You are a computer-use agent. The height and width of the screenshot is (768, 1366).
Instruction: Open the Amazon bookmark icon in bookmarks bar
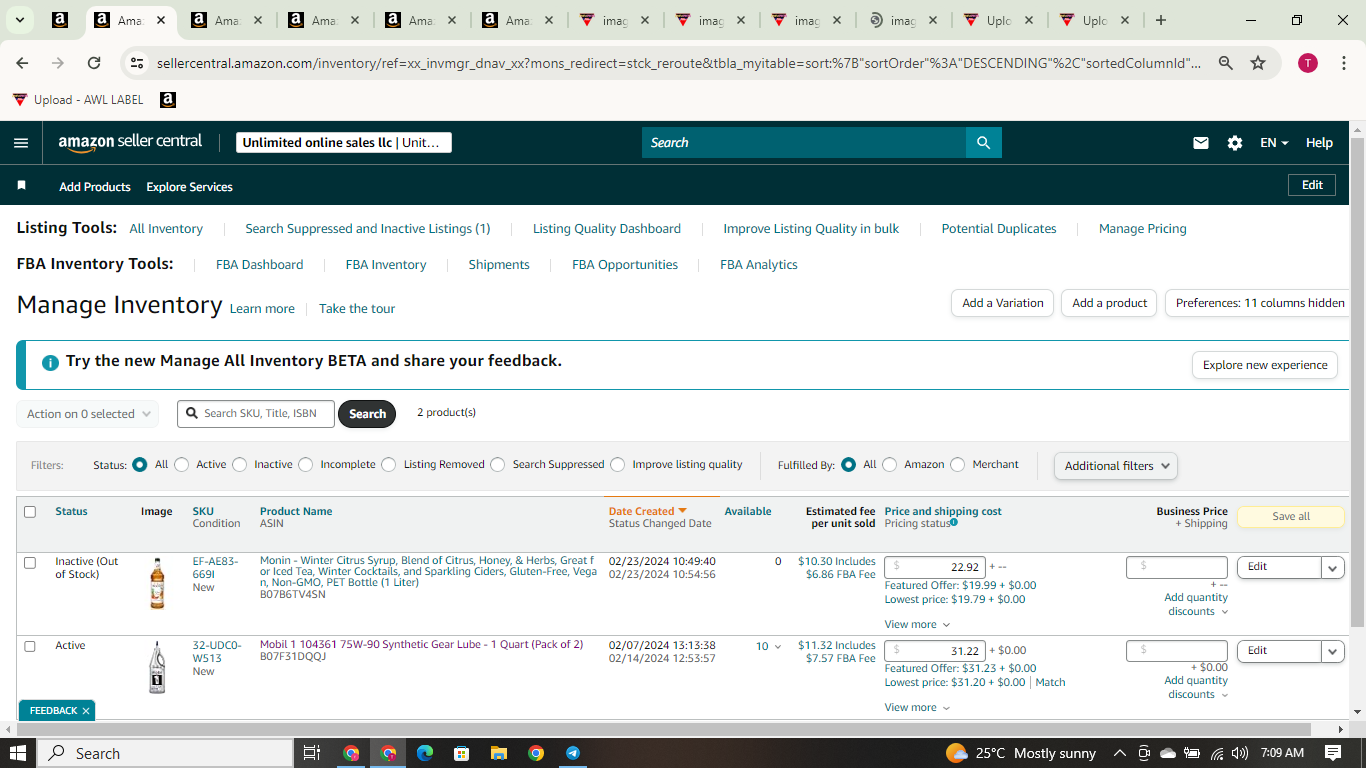click(168, 100)
